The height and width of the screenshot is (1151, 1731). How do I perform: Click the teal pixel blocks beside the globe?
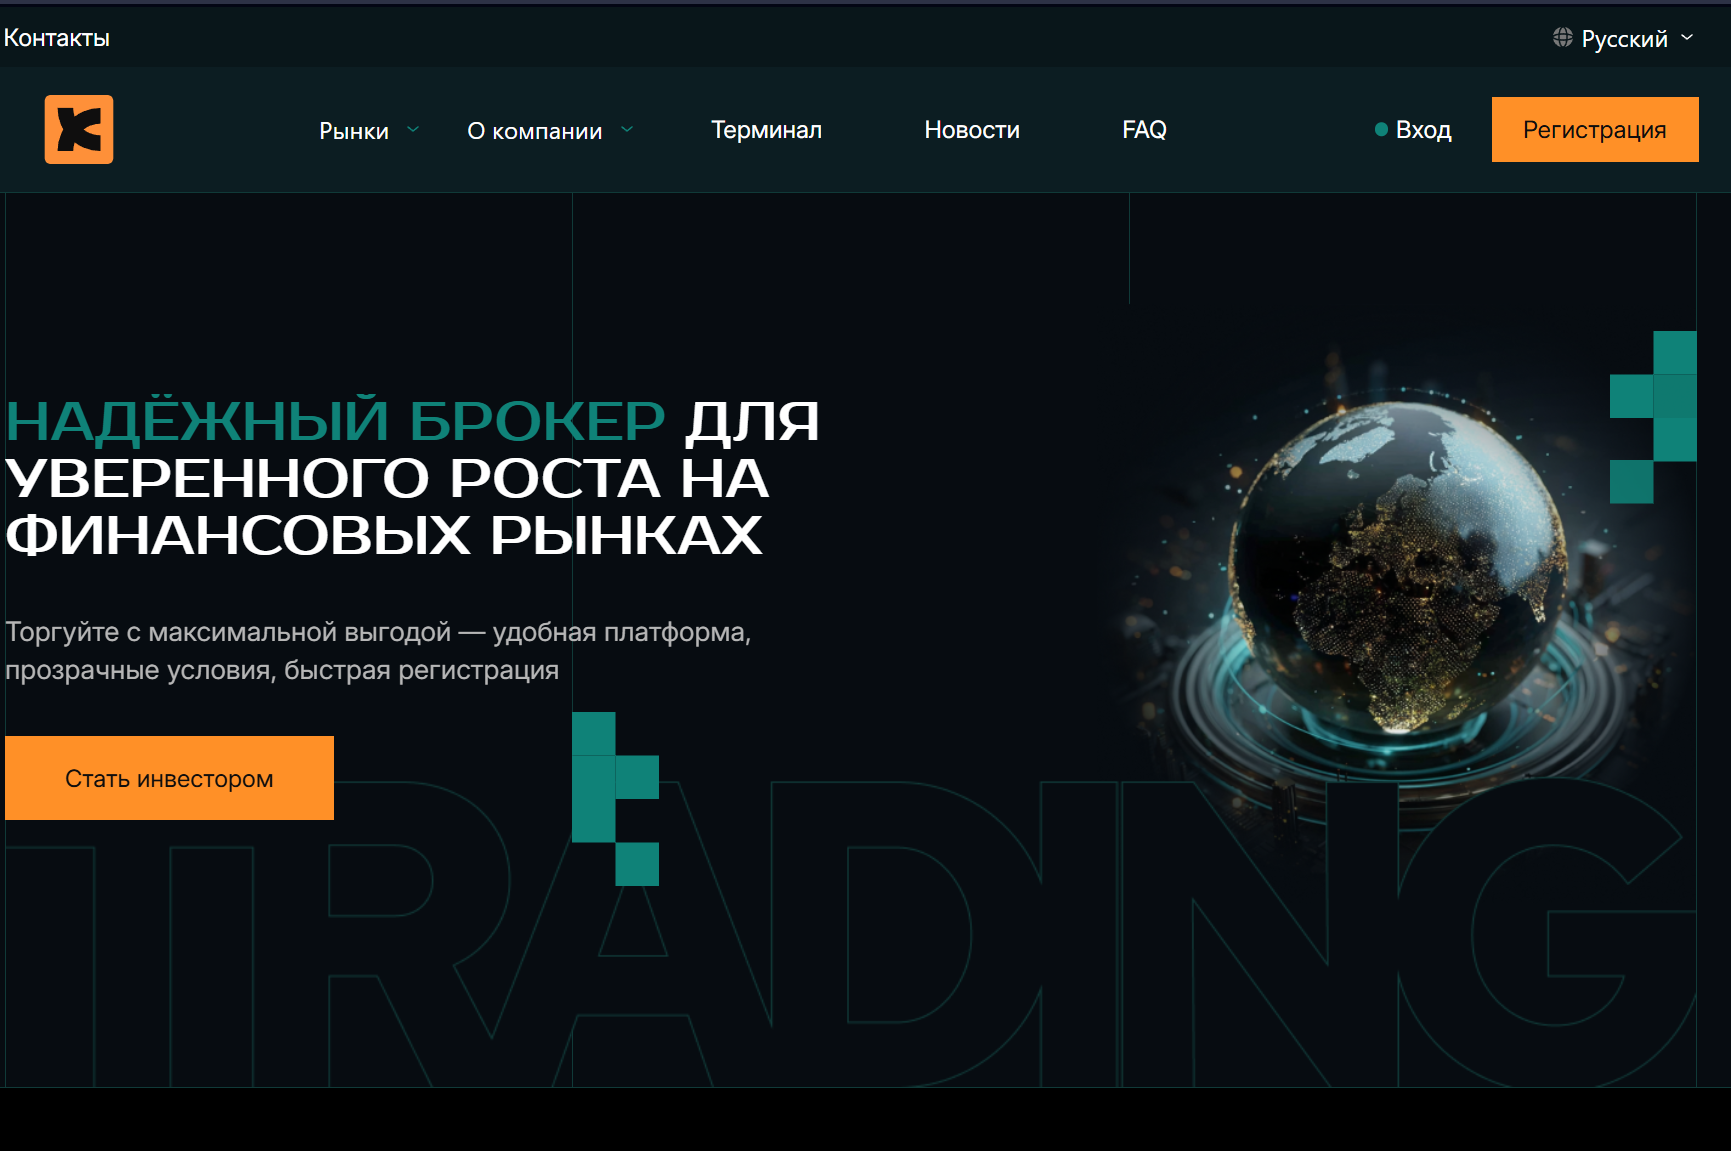(x=1655, y=417)
